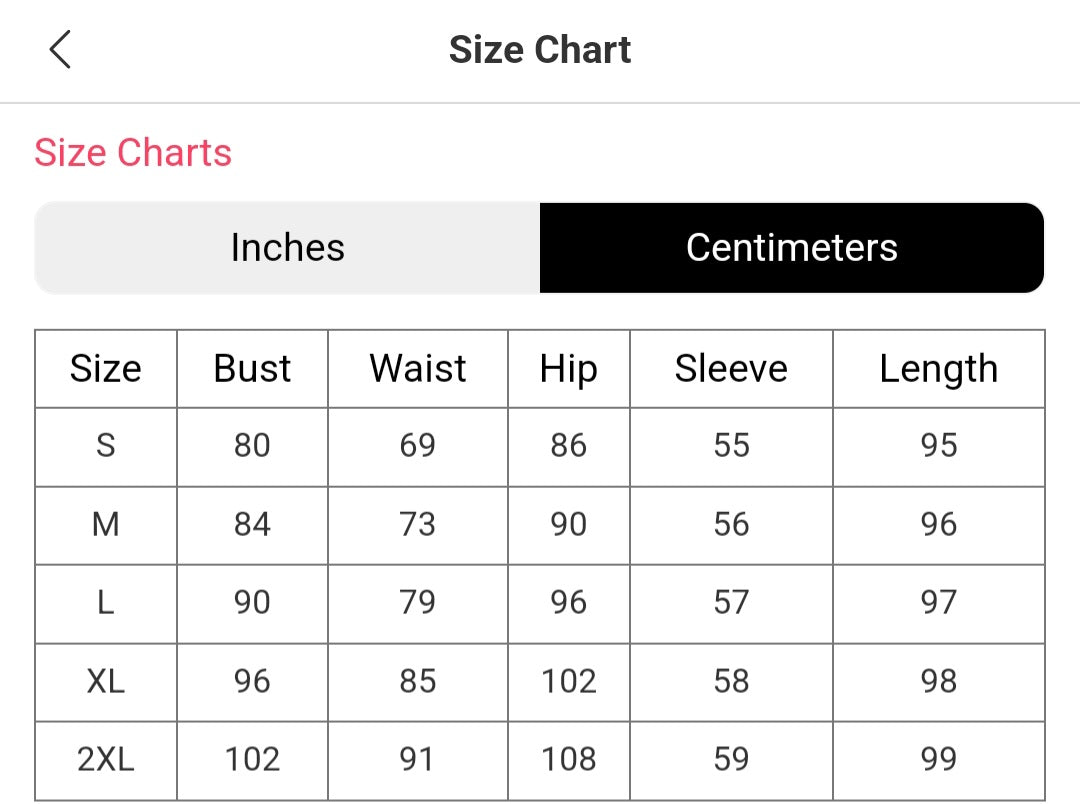The height and width of the screenshot is (804, 1080).
Task: Click the Bust column header
Action: point(252,369)
